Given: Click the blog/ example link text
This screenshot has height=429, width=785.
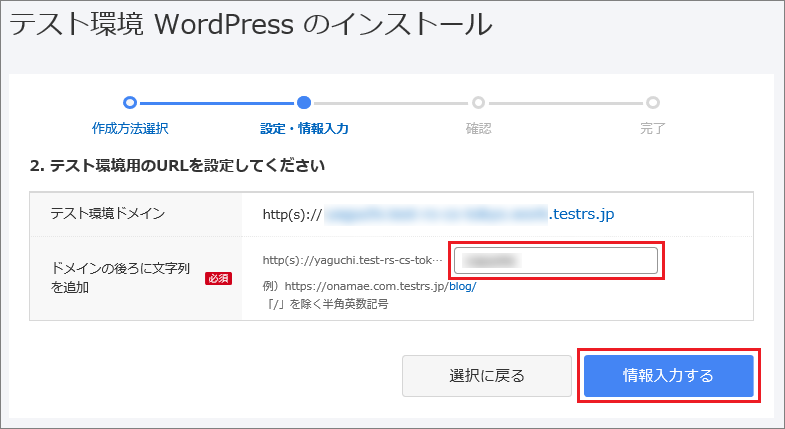Looking at the screenshot, I should pyautogui.click(x=463, y=286).
